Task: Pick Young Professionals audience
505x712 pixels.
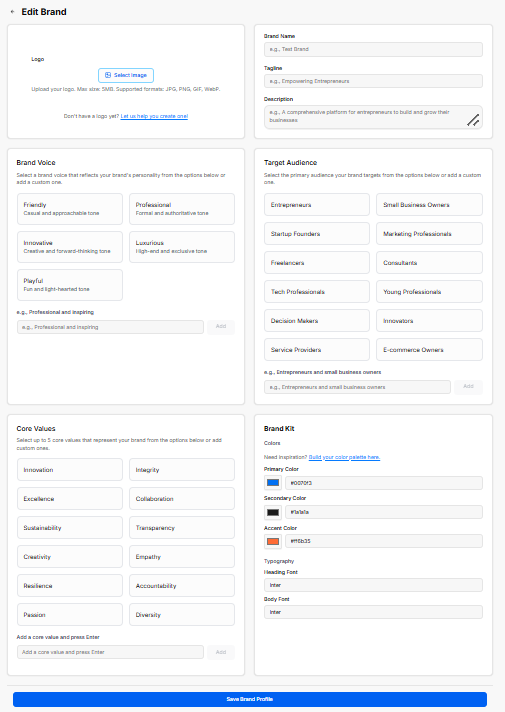Action: pyautogui.click(x=429, y=292)
